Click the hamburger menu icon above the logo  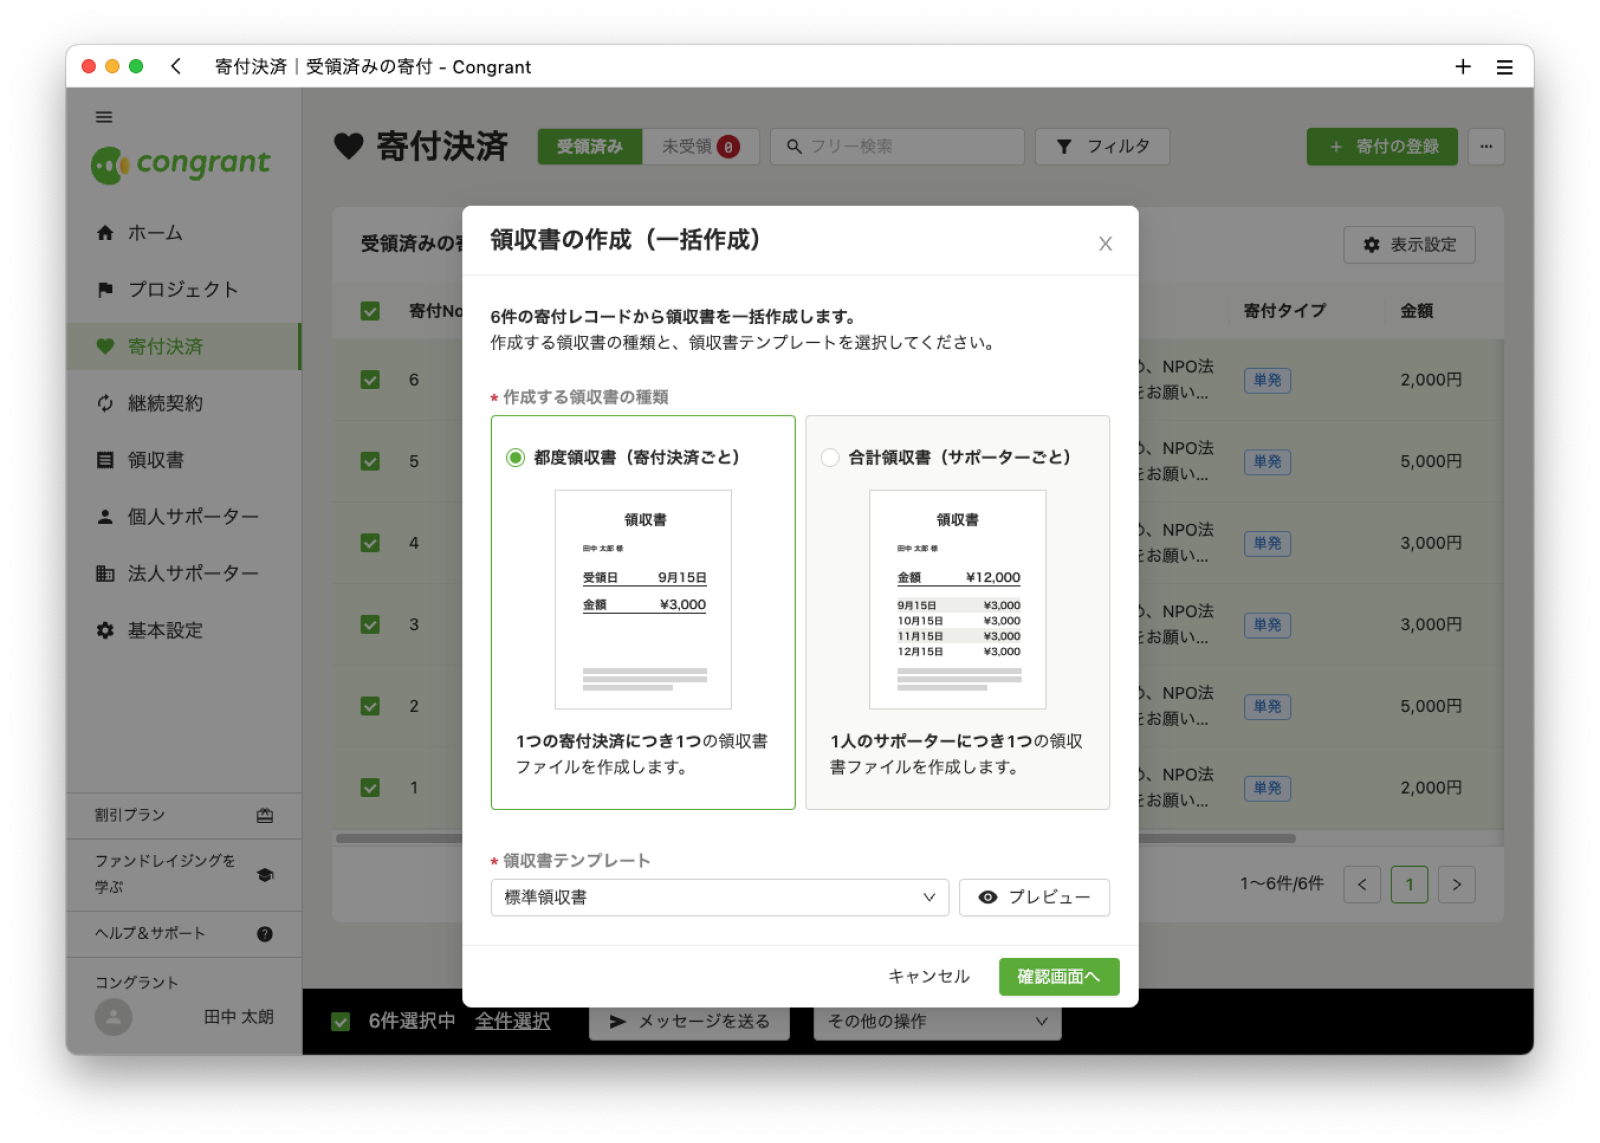pos(104,117)
